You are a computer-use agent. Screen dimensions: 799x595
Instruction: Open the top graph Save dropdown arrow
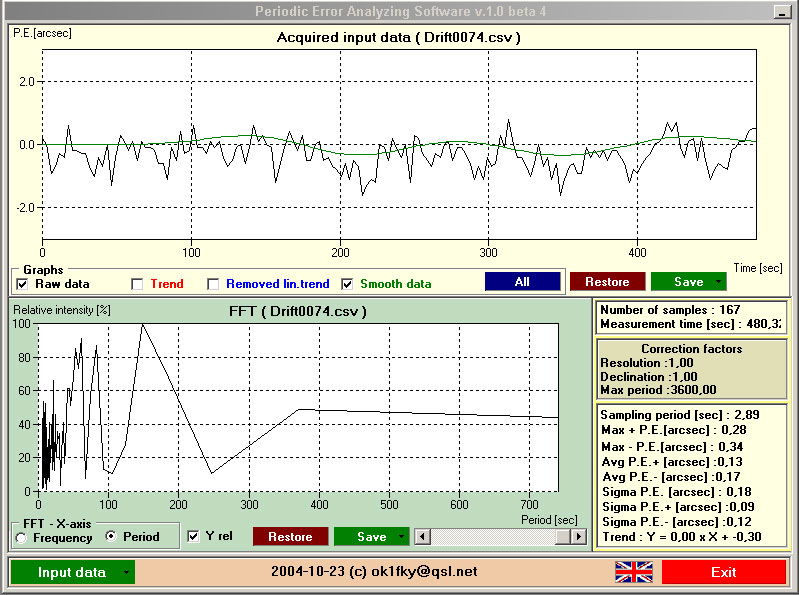pyautogui.click(x=719, y=282)
